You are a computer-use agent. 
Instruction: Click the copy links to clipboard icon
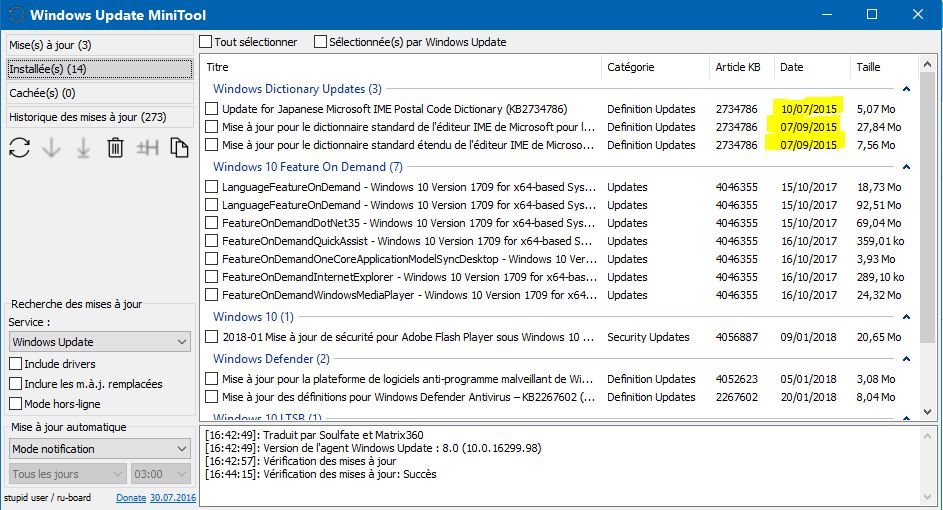point(179,147)
